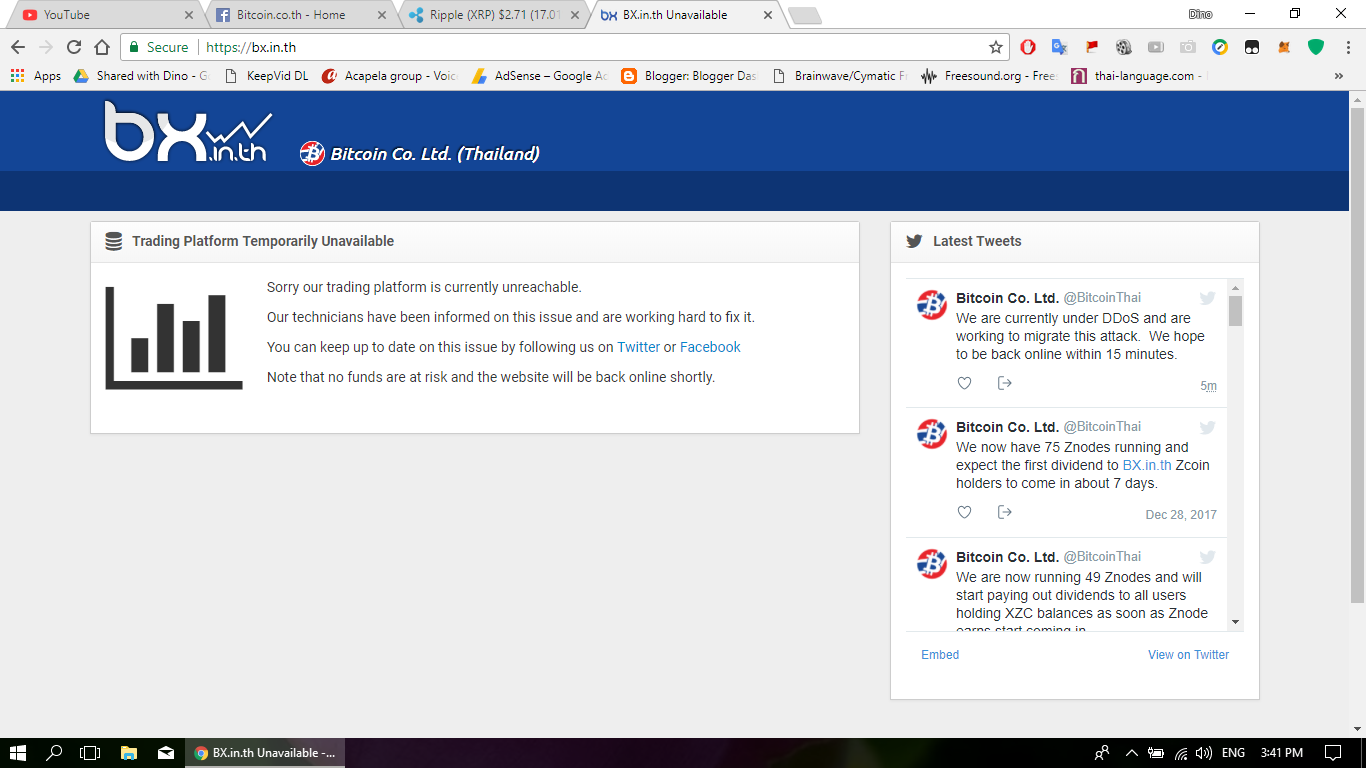
Task: Open a new tab button
Action: pos(804,15)
